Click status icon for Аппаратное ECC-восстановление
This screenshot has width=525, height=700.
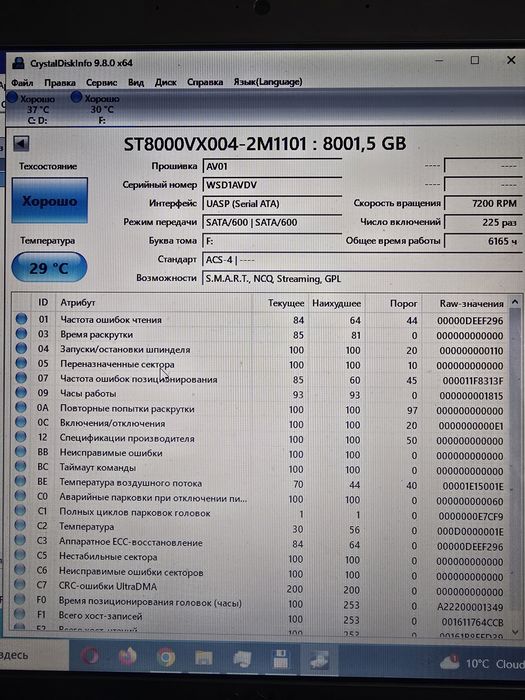click(20, 540)
